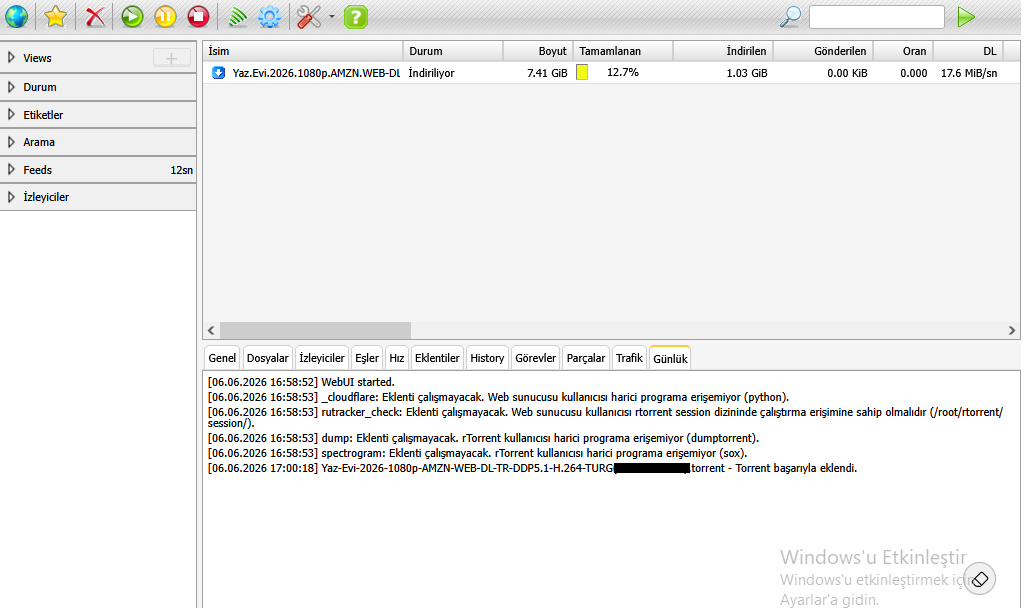1024x608 pixels.
Task: Click the blue download status icon of torrent
Action: click(x=218, y=73)
